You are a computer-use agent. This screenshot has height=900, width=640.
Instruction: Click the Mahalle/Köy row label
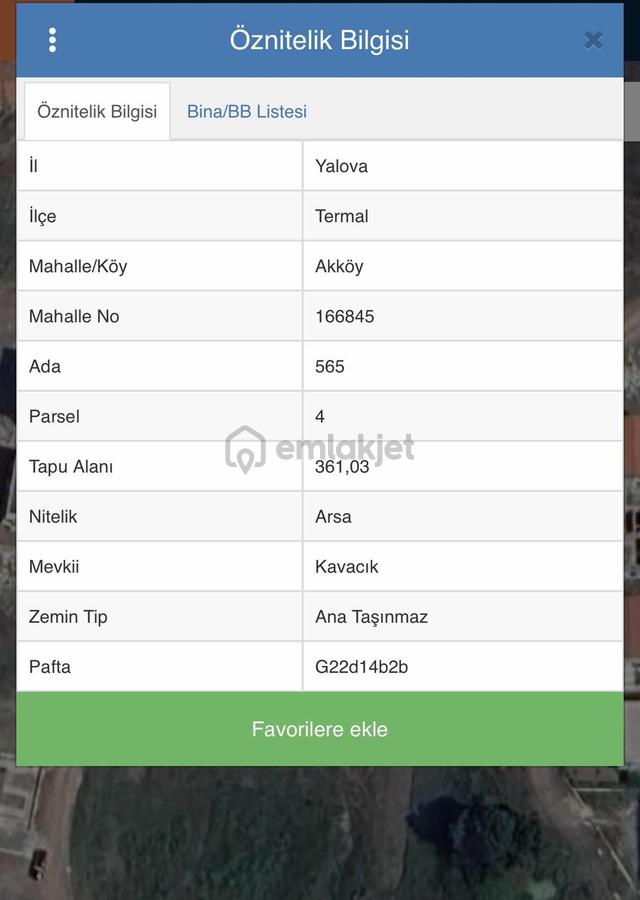[x=78, y=266]
